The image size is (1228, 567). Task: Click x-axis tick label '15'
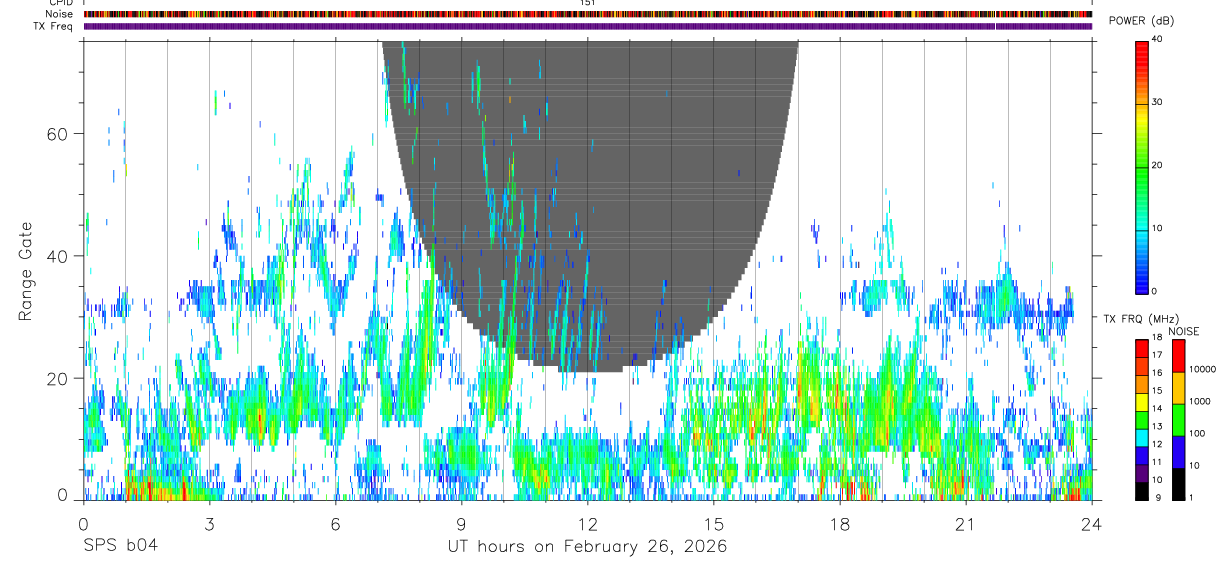click(x=713, y=524)
